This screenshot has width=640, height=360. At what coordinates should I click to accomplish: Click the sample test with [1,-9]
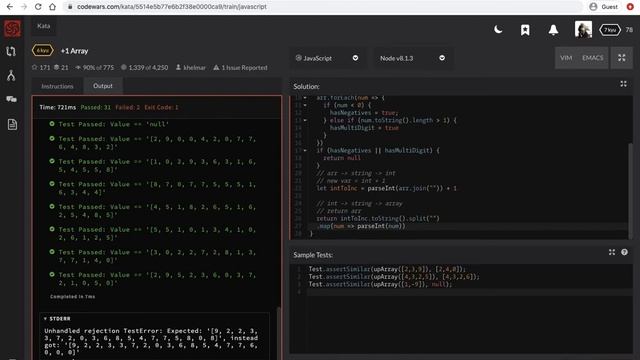(x=380, y=284)
